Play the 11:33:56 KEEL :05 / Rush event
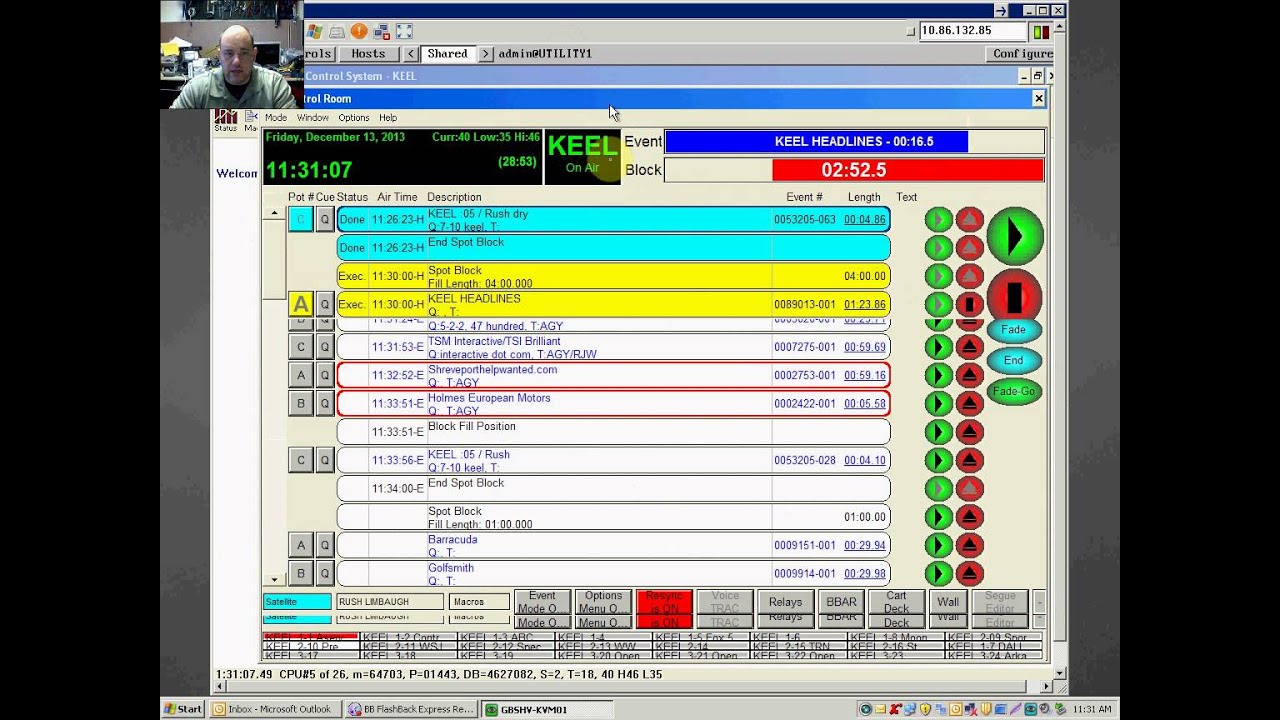The height and width of the screenshot is (720, 1280). (938, 460)
